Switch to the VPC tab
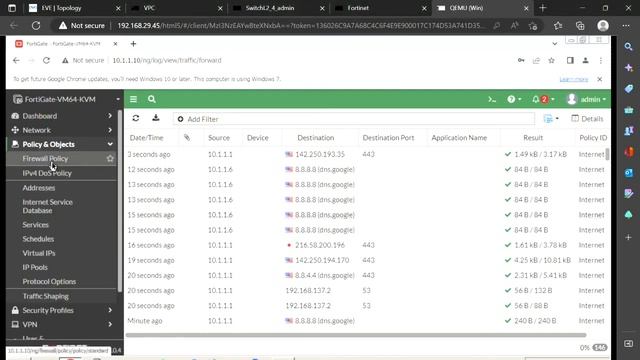Image resolution: width=640 pixels, height=360 pixels. click(176, 8)
